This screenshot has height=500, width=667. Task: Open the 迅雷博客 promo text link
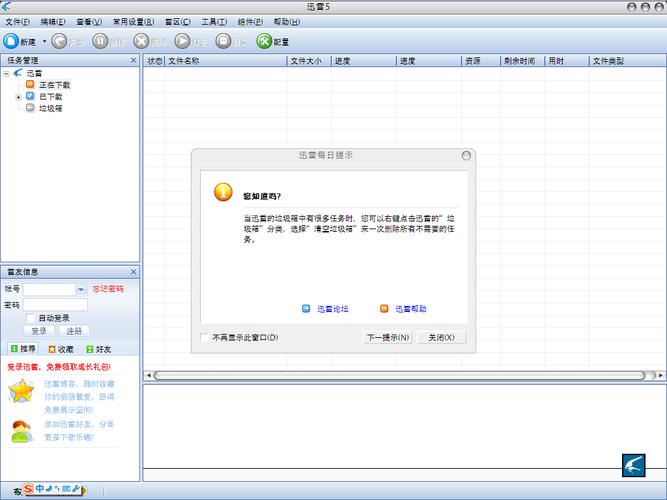coord(80,397)
